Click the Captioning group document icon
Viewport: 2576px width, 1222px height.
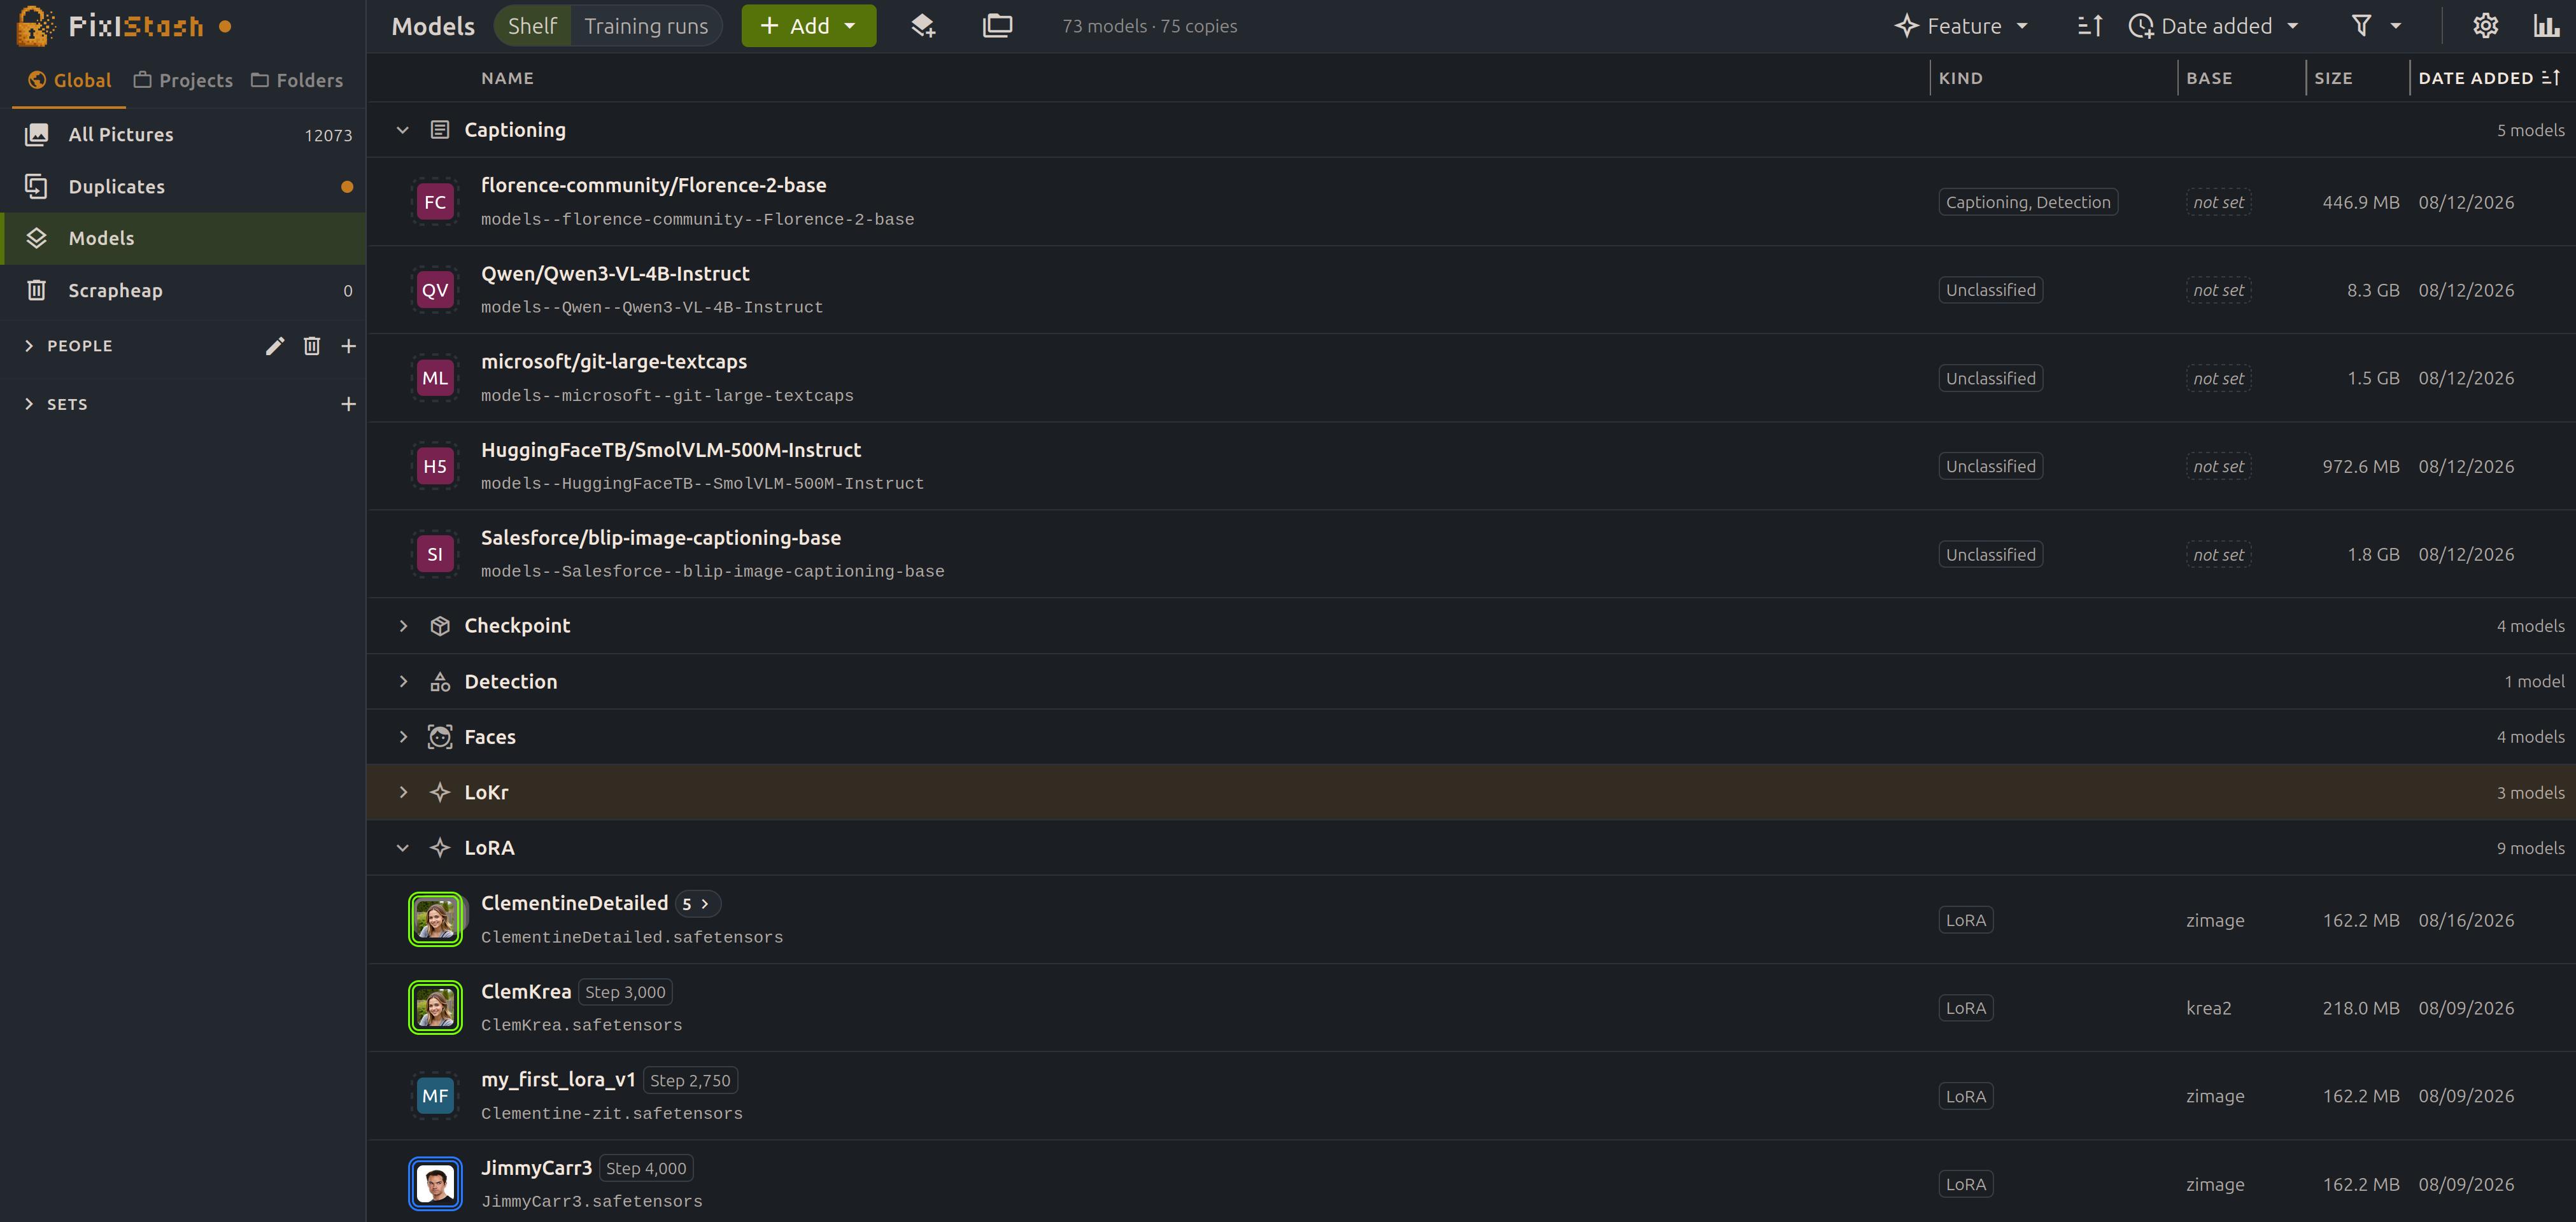(x=440, y=130)
